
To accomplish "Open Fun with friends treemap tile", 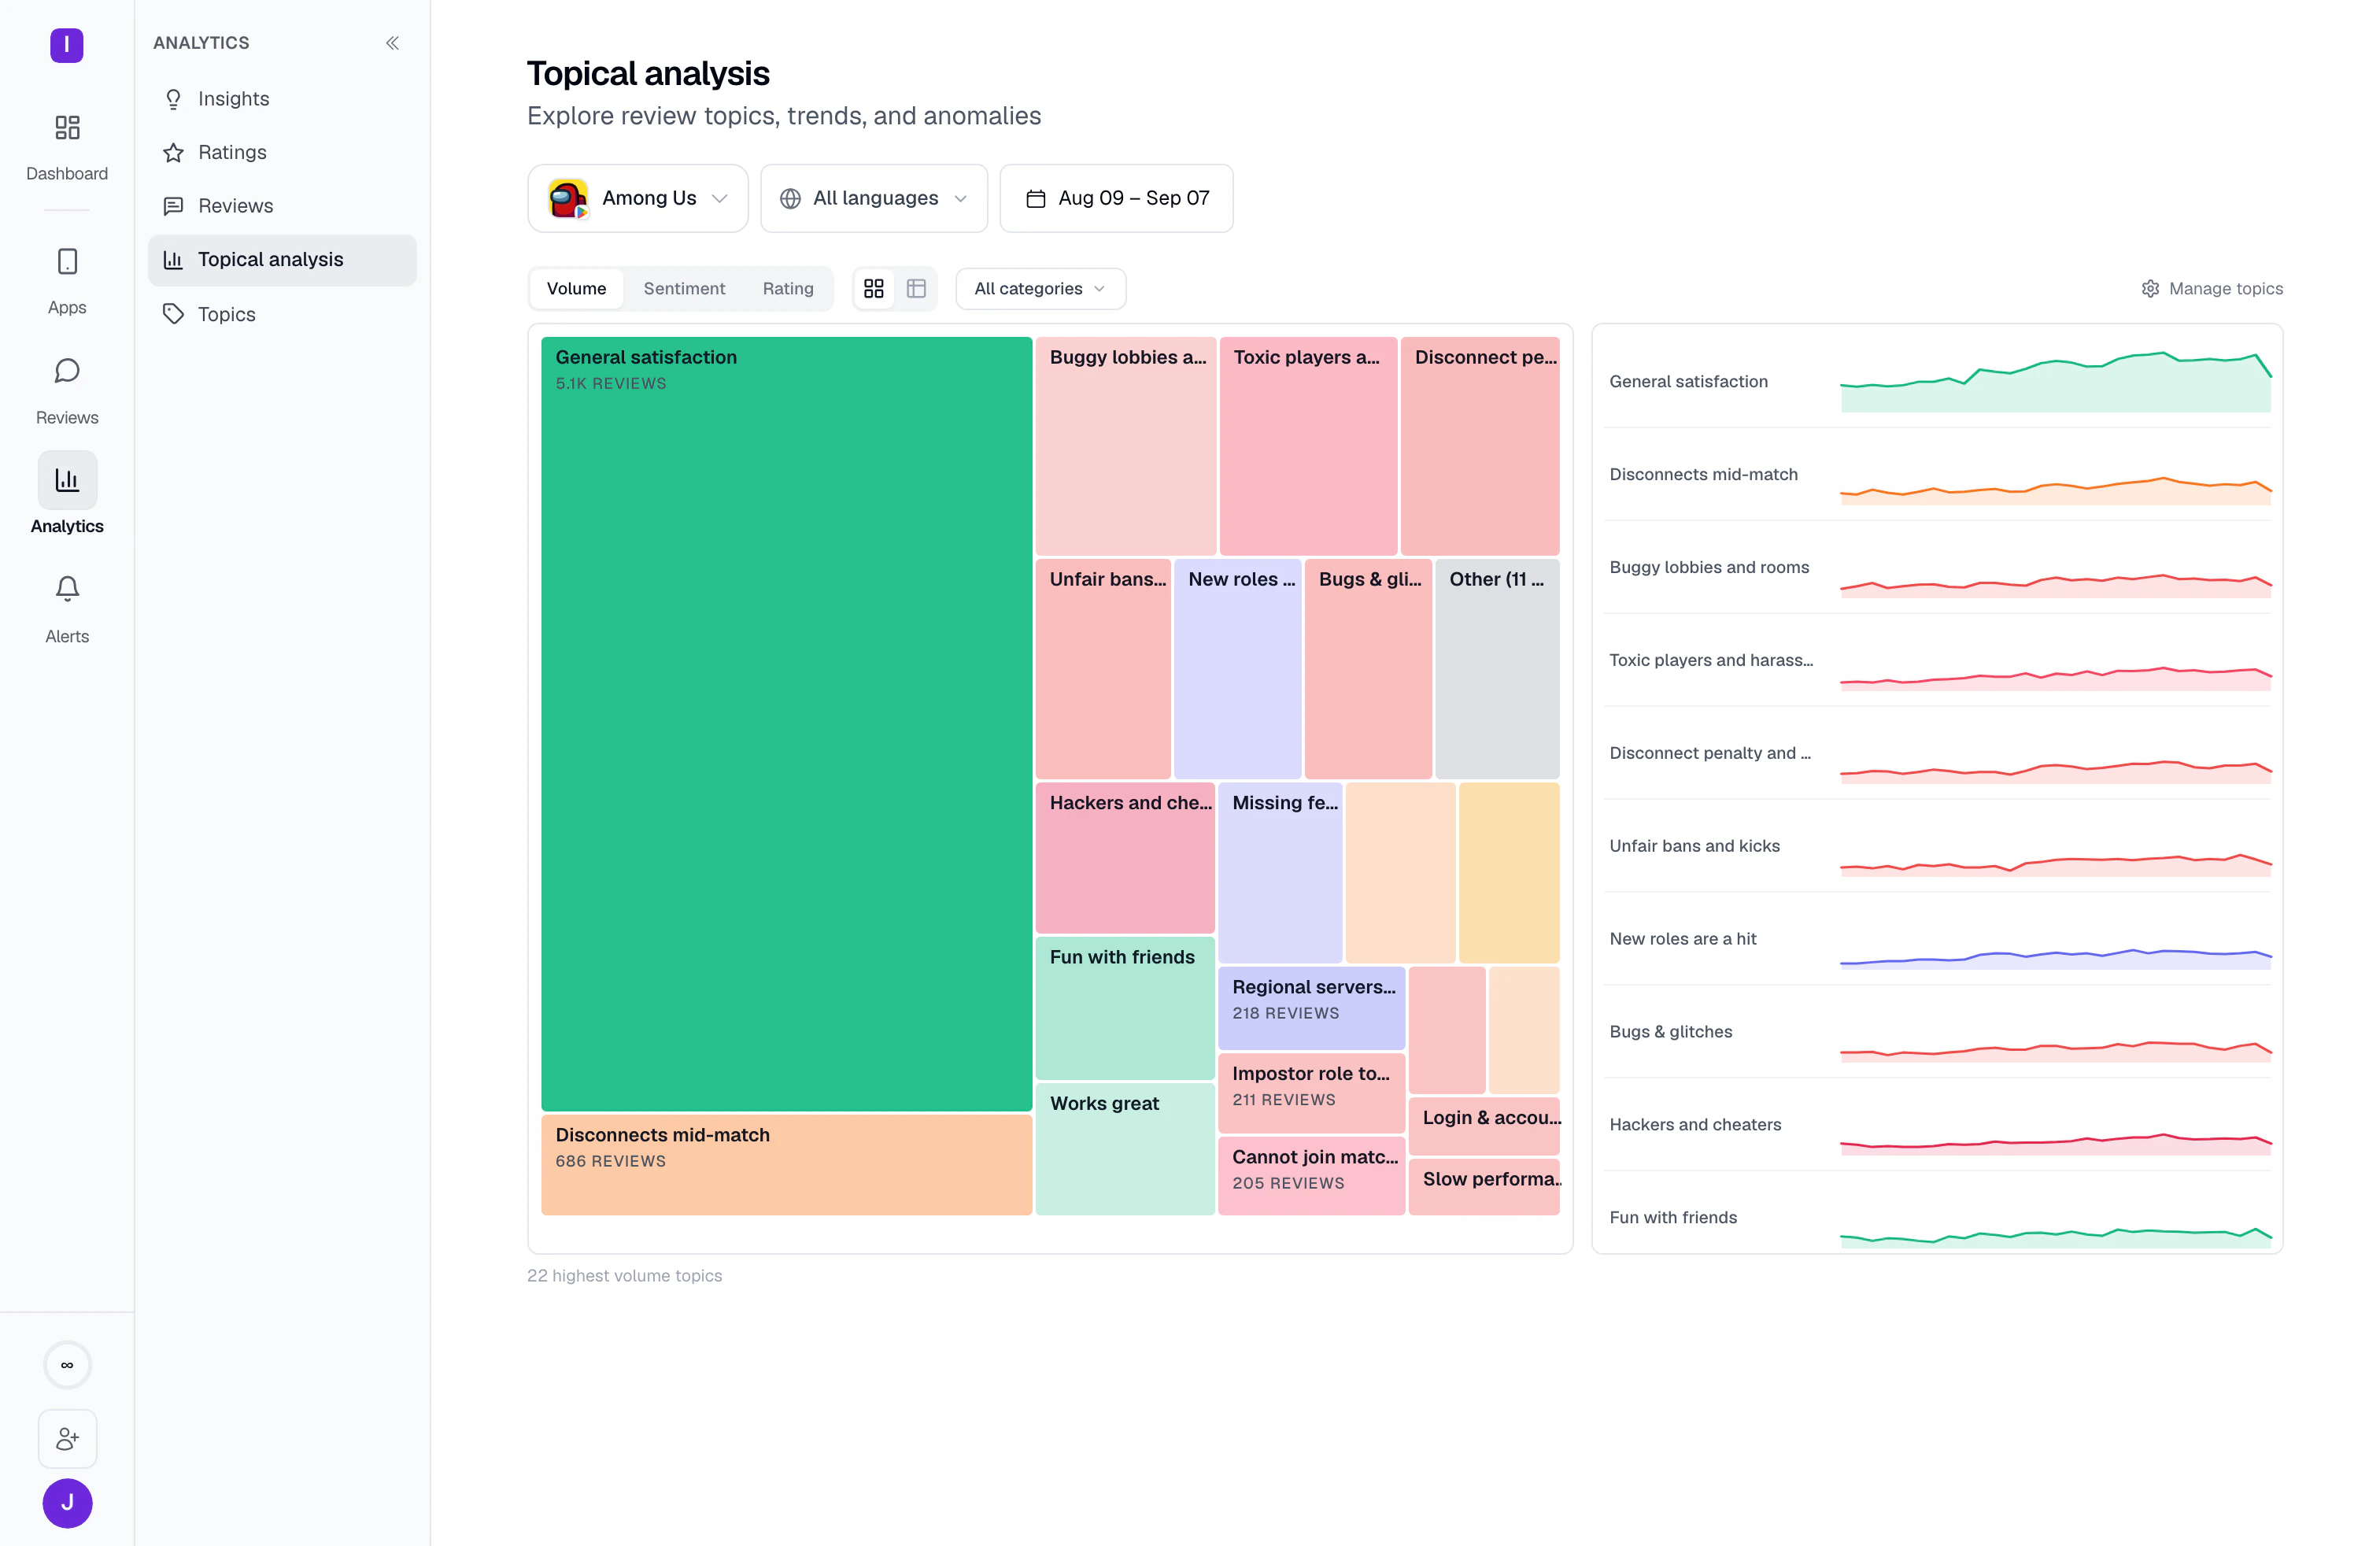I will [1125, 1008].
